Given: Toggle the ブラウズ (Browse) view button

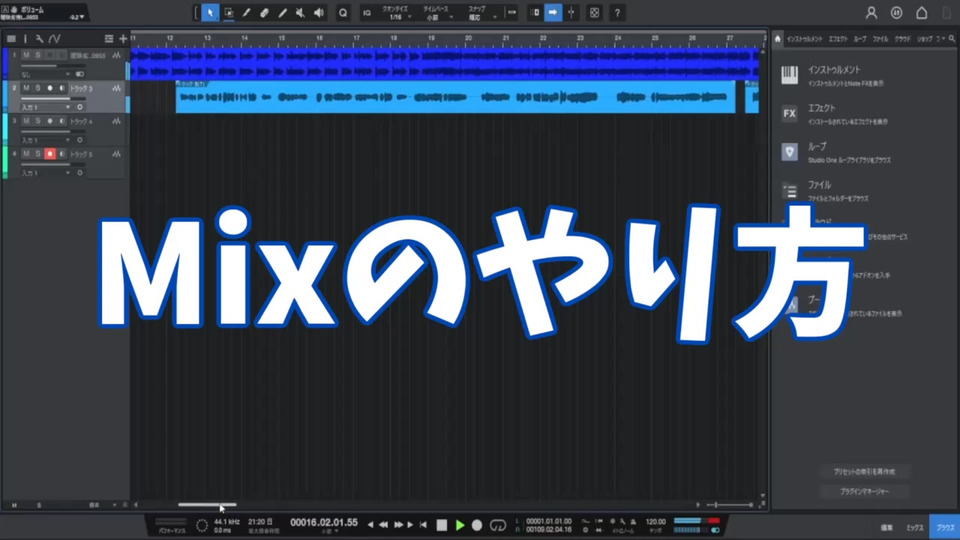Looking at the screenshot, I should tap(945, 527).
